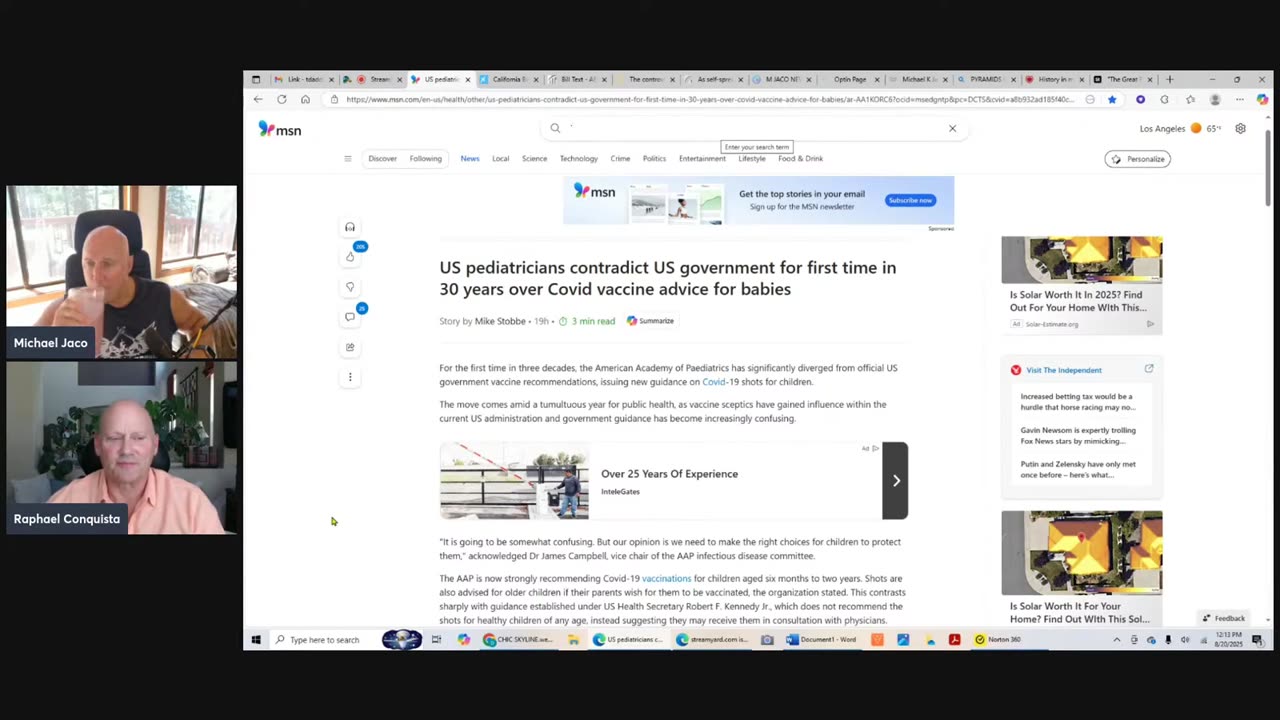Open the Entertainment section
The image size is (1280, 720).
702,158
